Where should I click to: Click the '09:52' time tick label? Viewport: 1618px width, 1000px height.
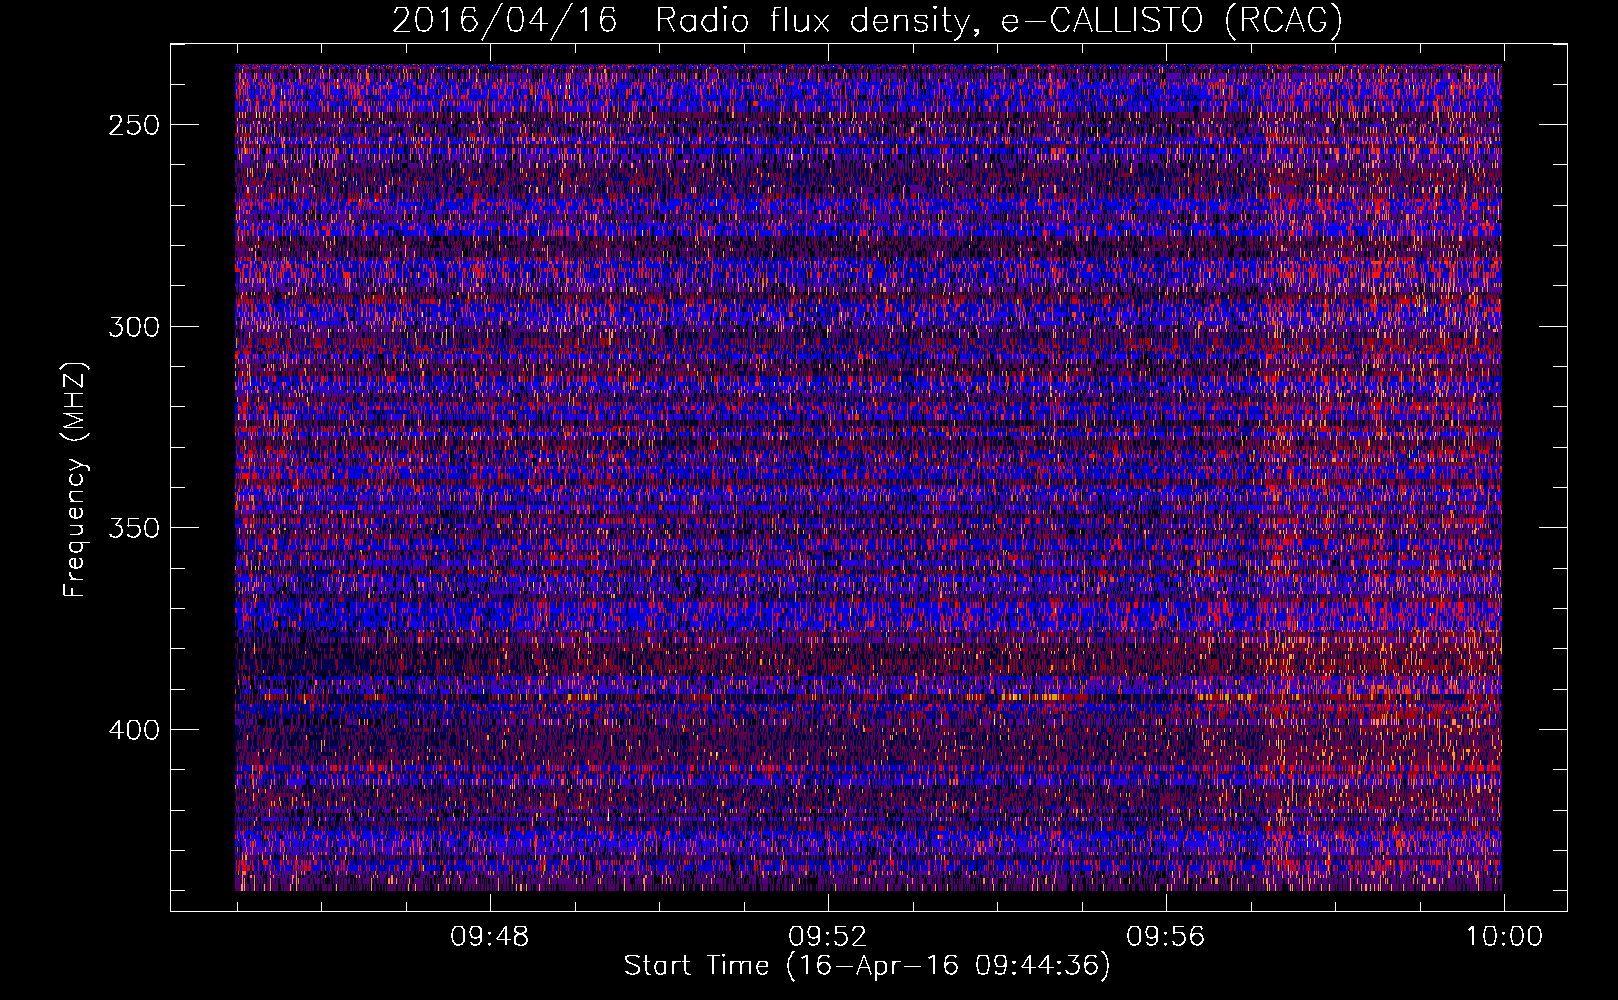click(828, 937)
